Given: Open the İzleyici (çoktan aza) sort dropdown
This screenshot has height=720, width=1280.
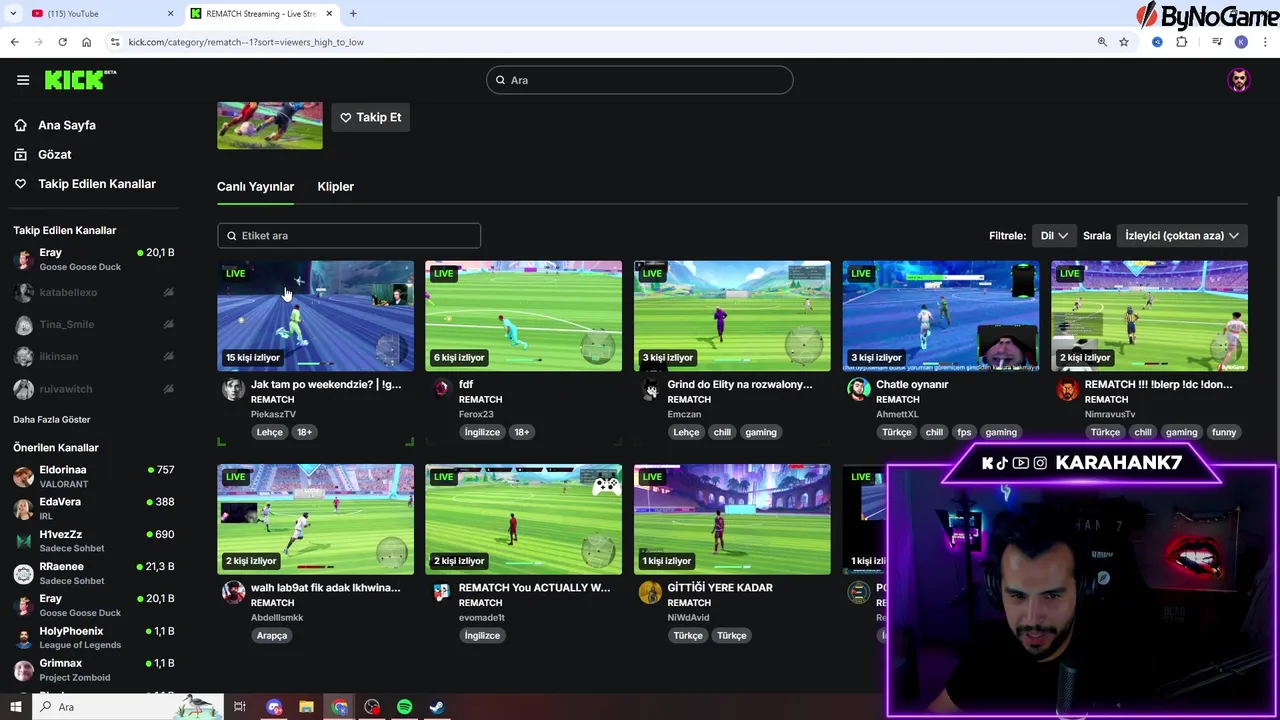Looking at the screenshot, I should 1182,235.
